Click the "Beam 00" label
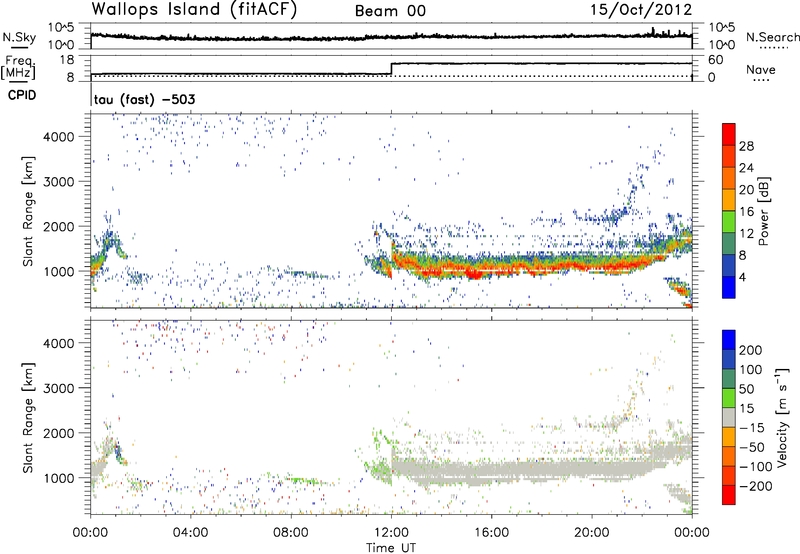The height and width of the screenshot is (554, 800). (x=390, y=11)
